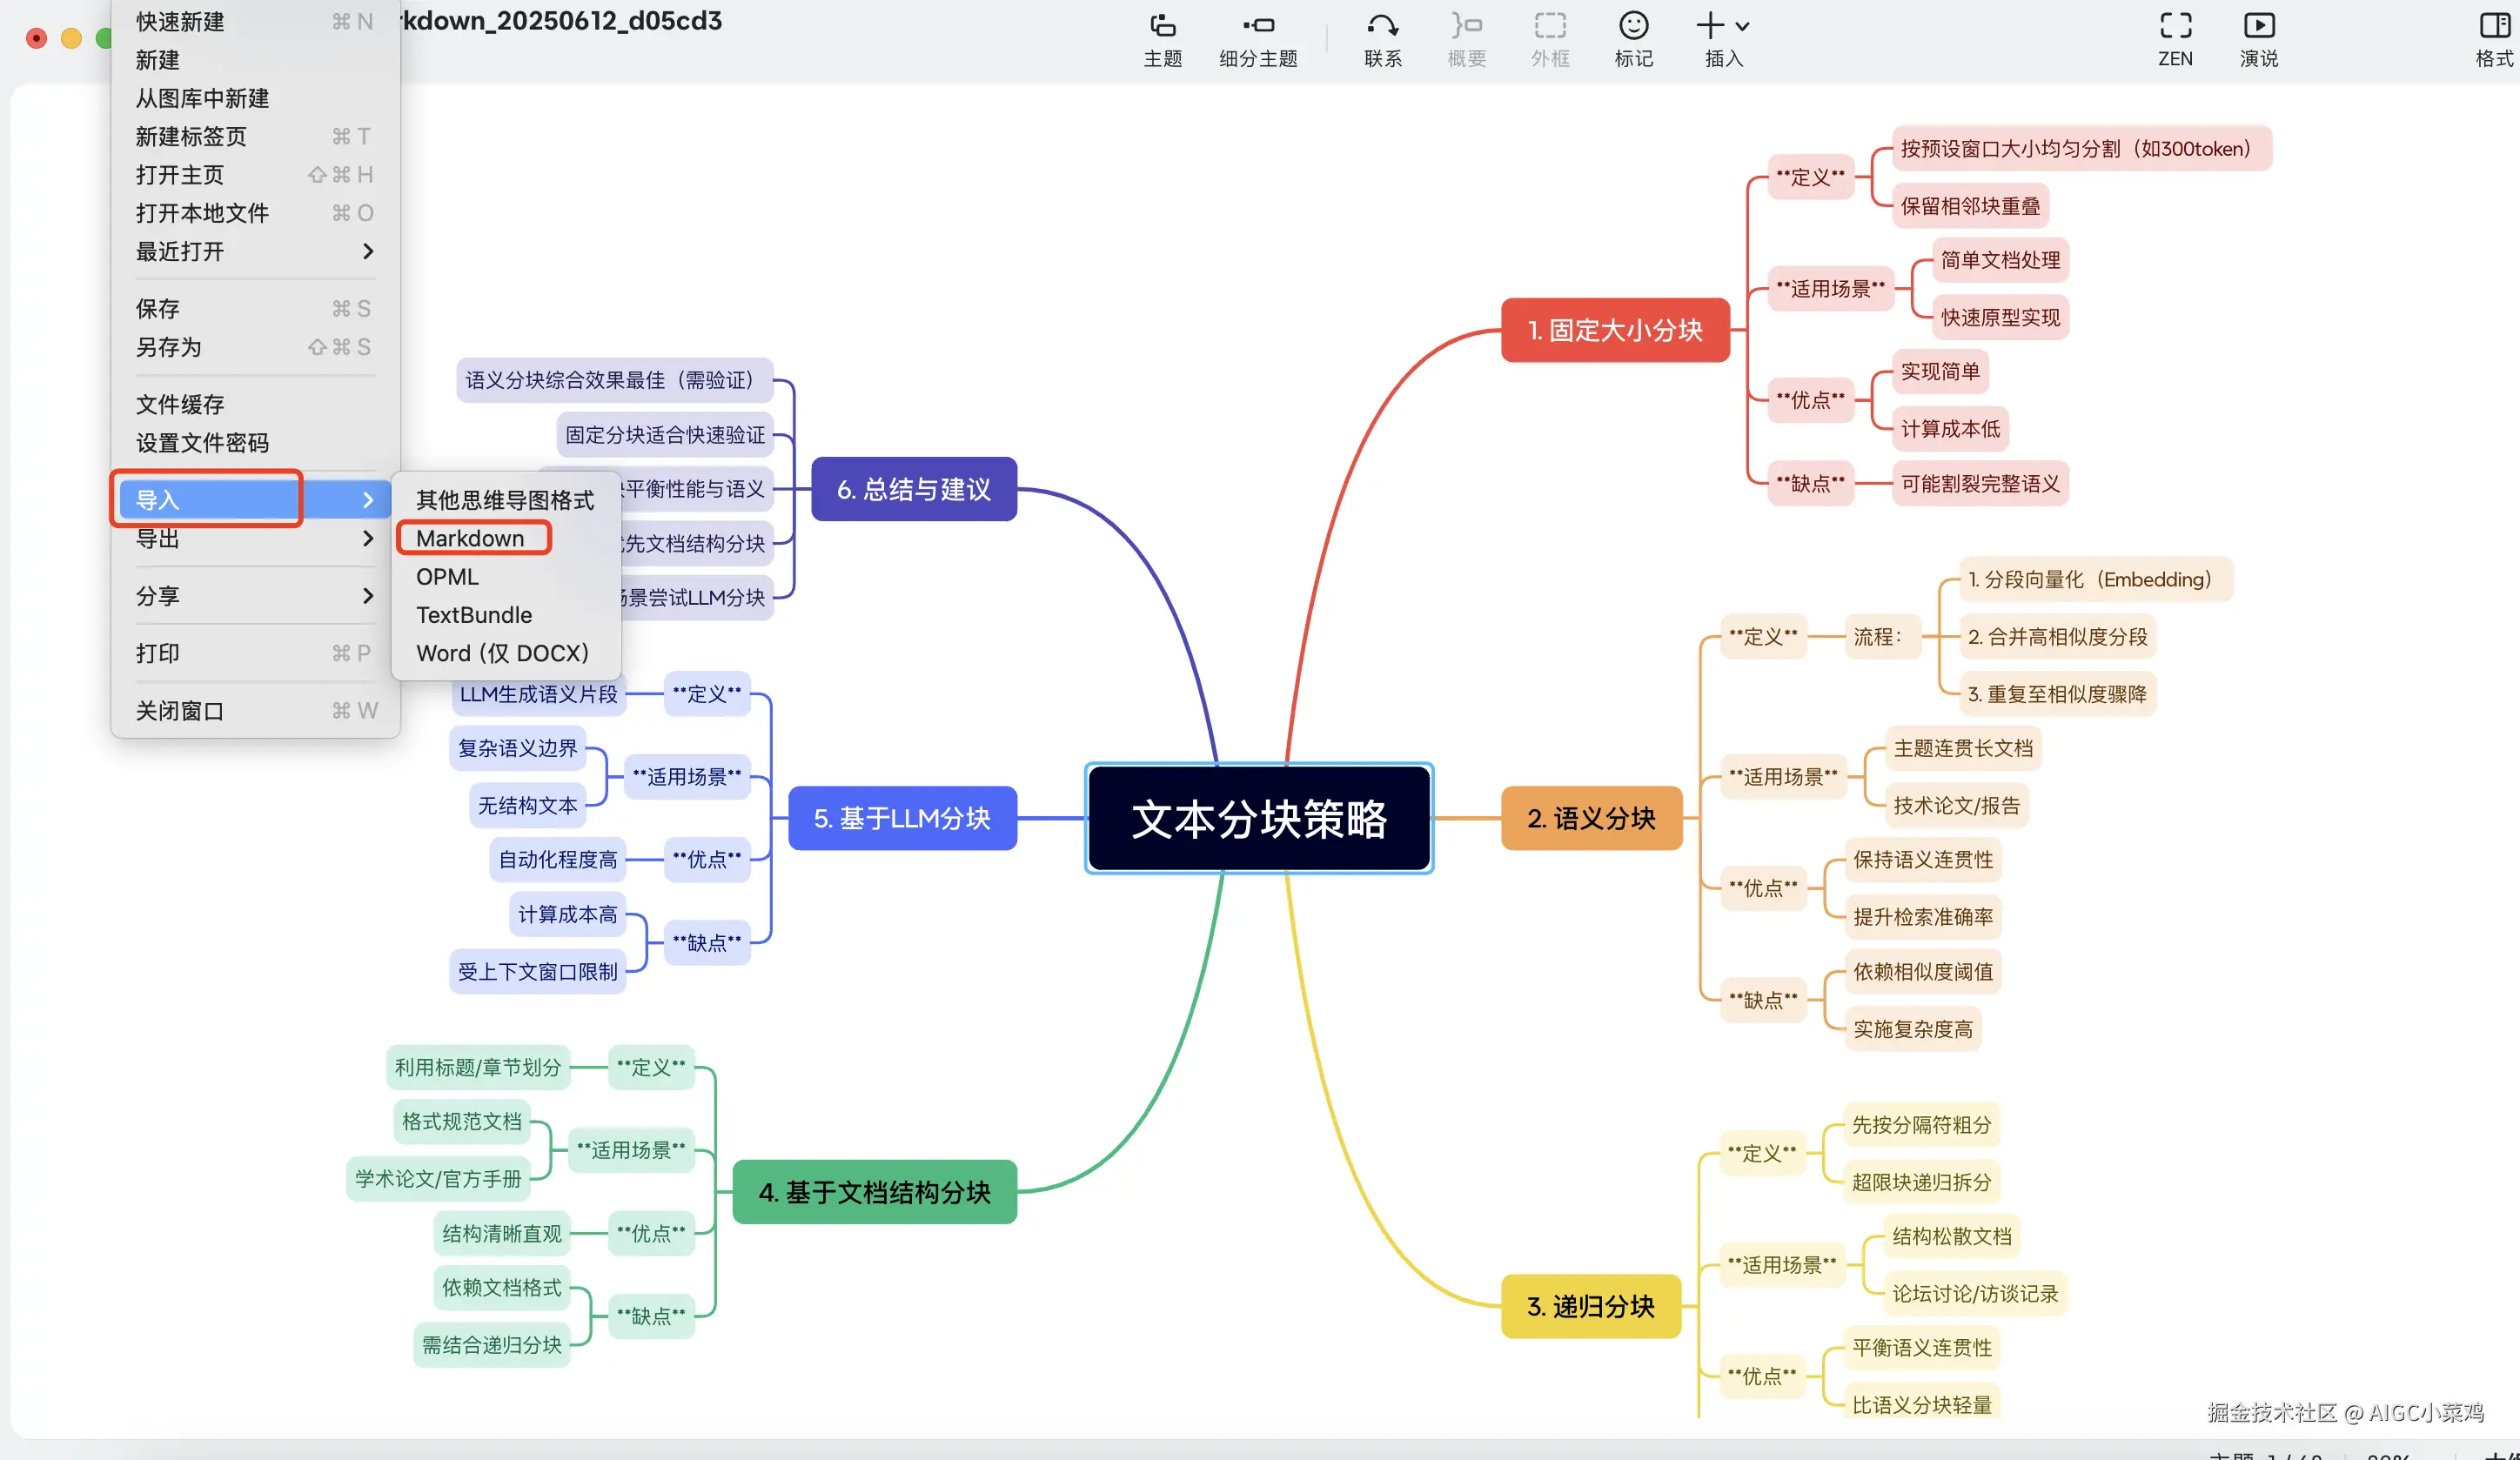Open the 标记 marker smiley icon
This screenshot has height=1460, width=2520.
click(x=1633, y=26)
